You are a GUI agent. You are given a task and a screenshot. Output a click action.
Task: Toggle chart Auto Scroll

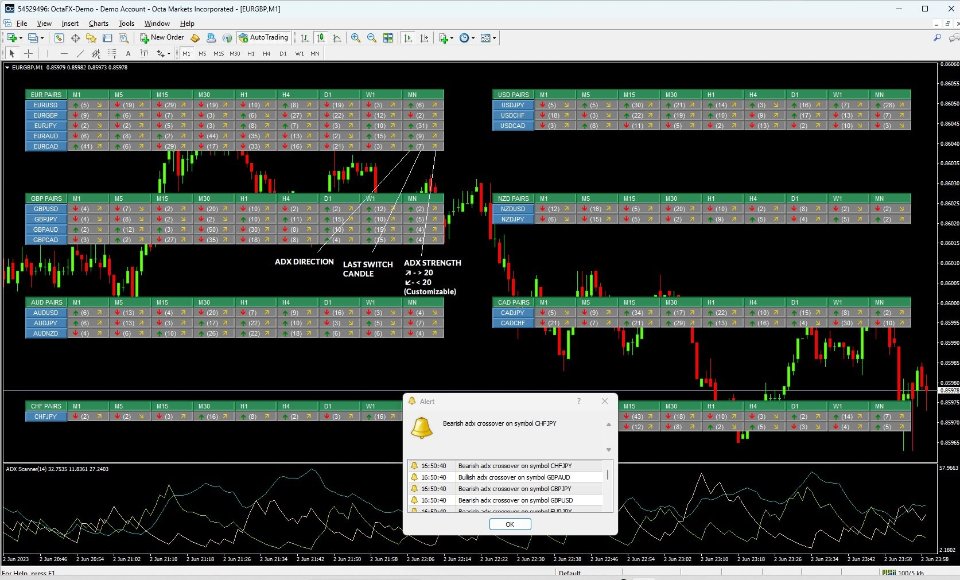click(x=408, y=38)
